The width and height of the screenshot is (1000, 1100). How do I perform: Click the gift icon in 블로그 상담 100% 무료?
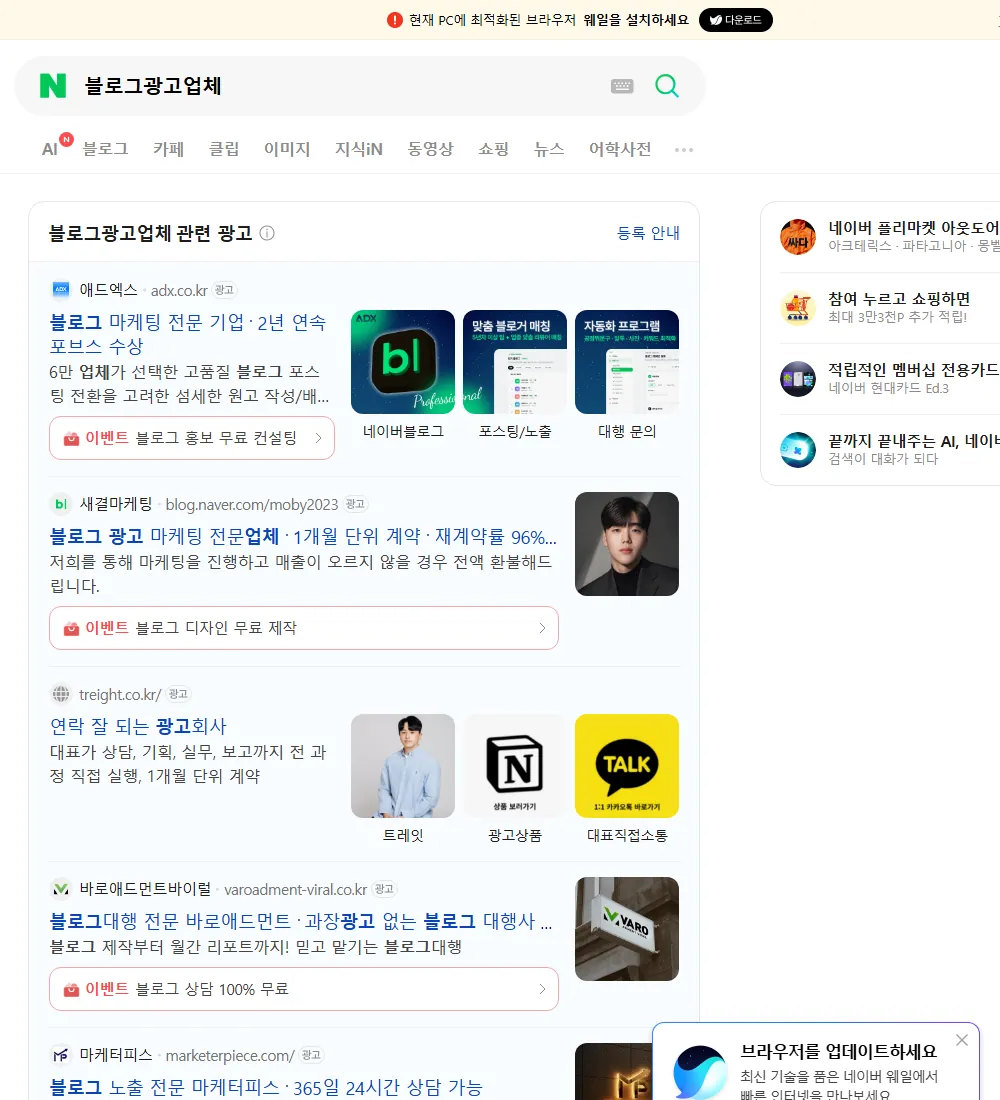point(71,990)
